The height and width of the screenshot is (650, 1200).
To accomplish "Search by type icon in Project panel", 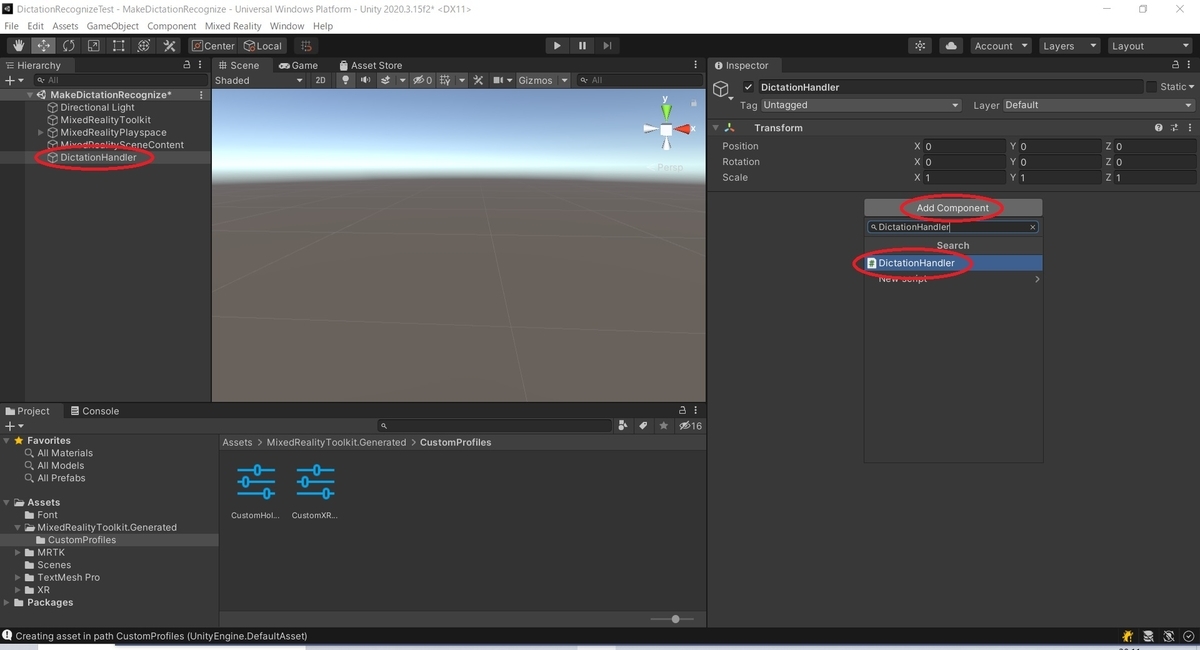I will click(x=623, y=426).
